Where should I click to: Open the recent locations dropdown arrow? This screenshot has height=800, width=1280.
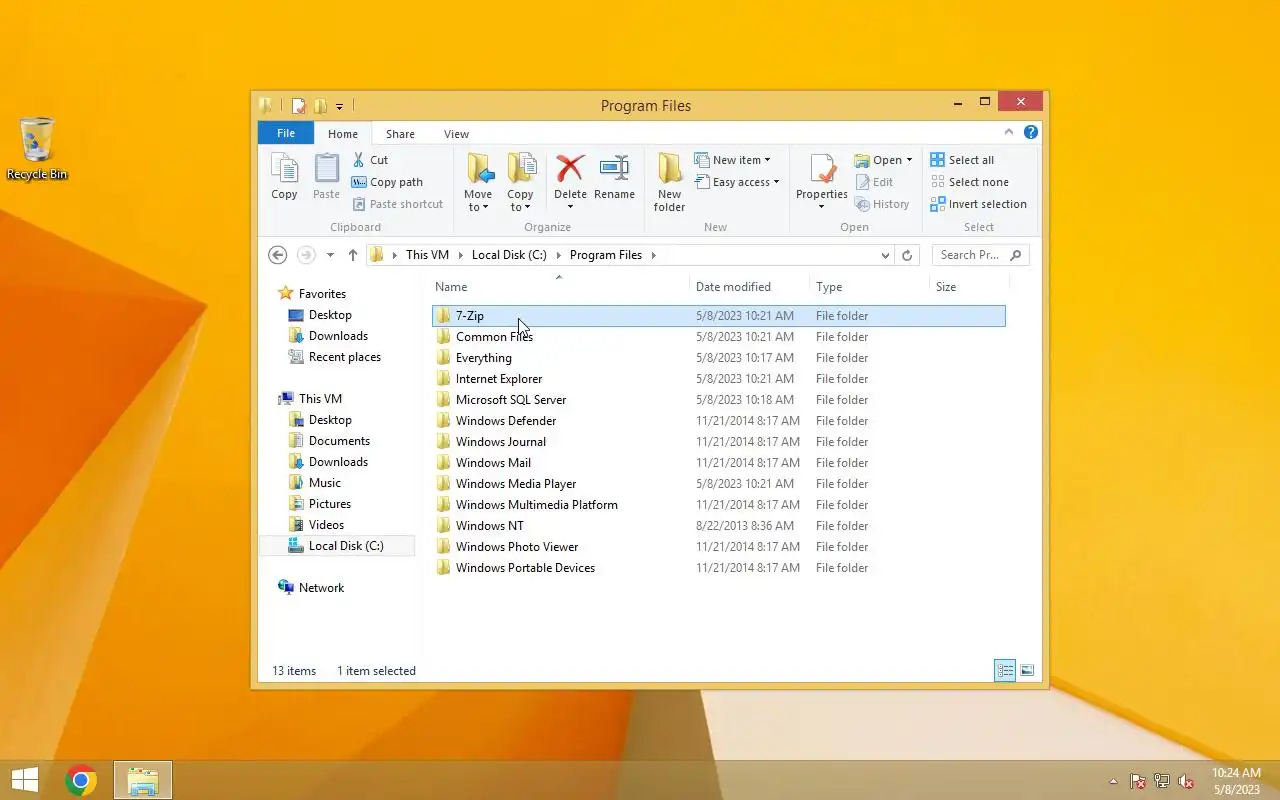(330, 255)
